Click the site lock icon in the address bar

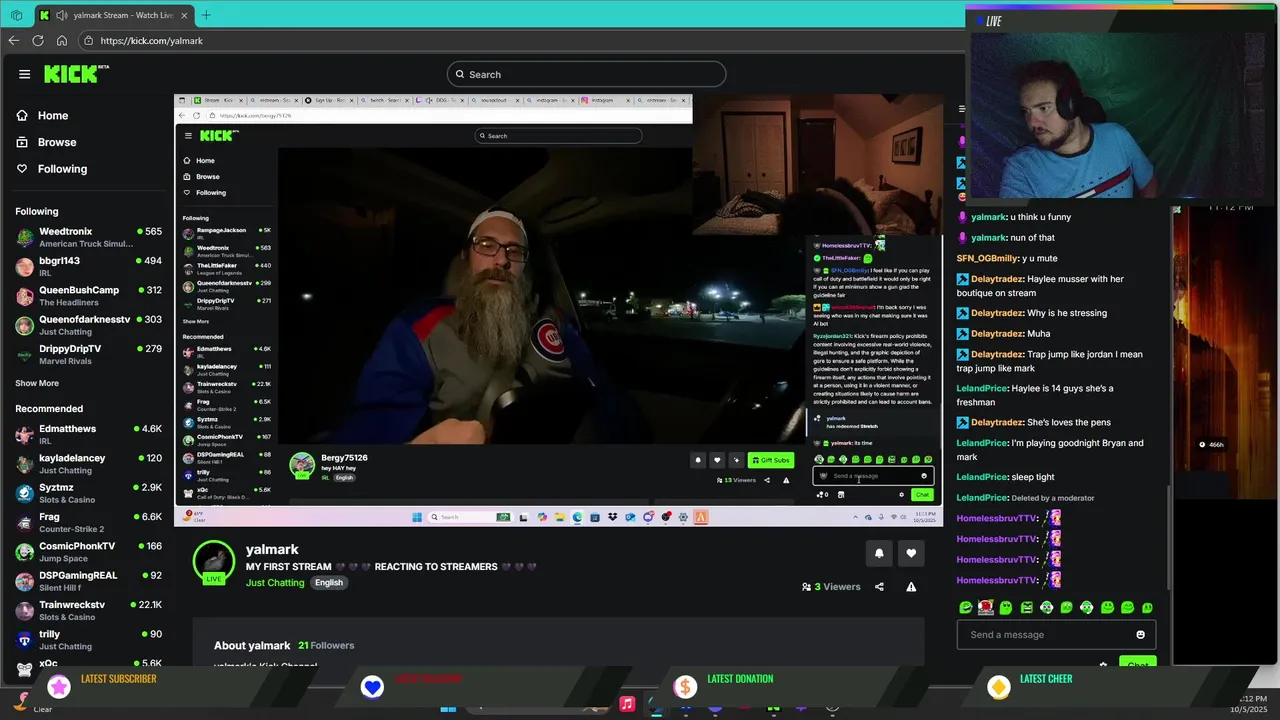89,41
